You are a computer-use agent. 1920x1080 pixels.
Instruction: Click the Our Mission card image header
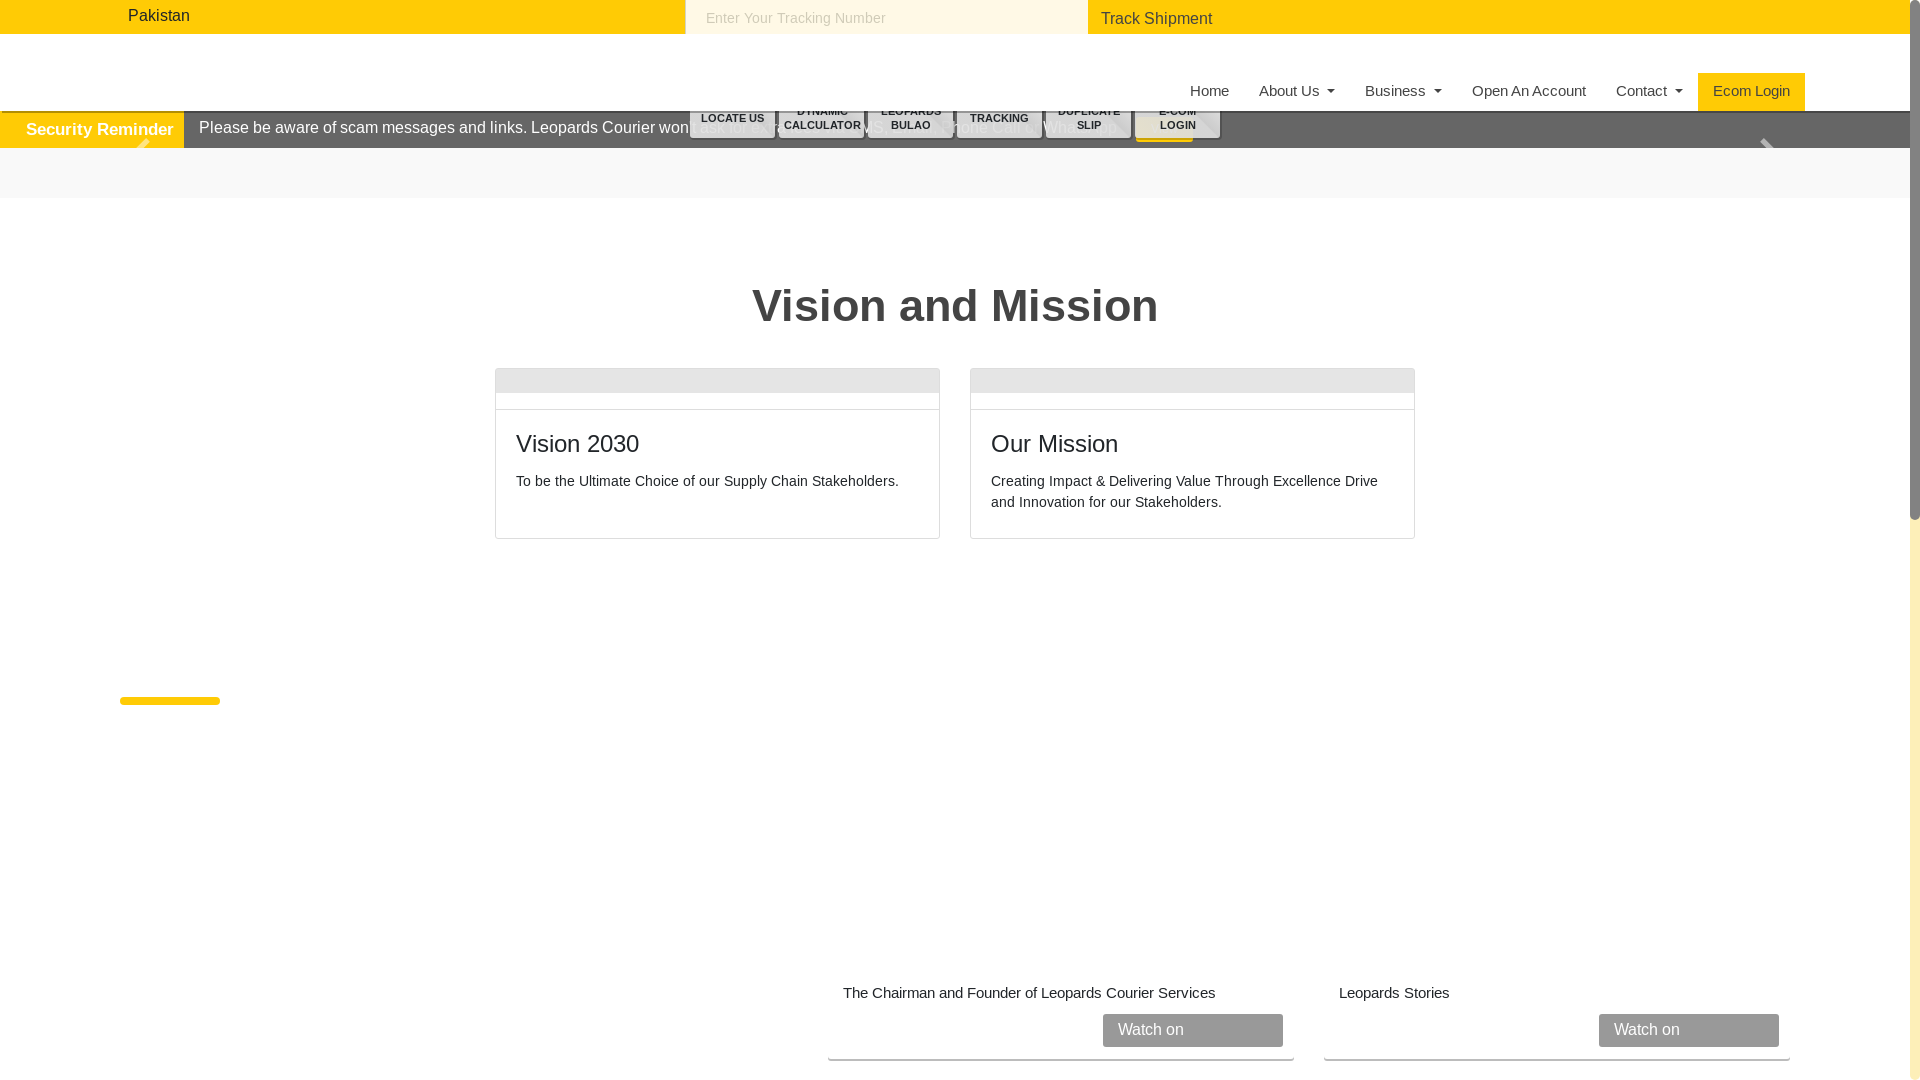(x=1192, y=381)
